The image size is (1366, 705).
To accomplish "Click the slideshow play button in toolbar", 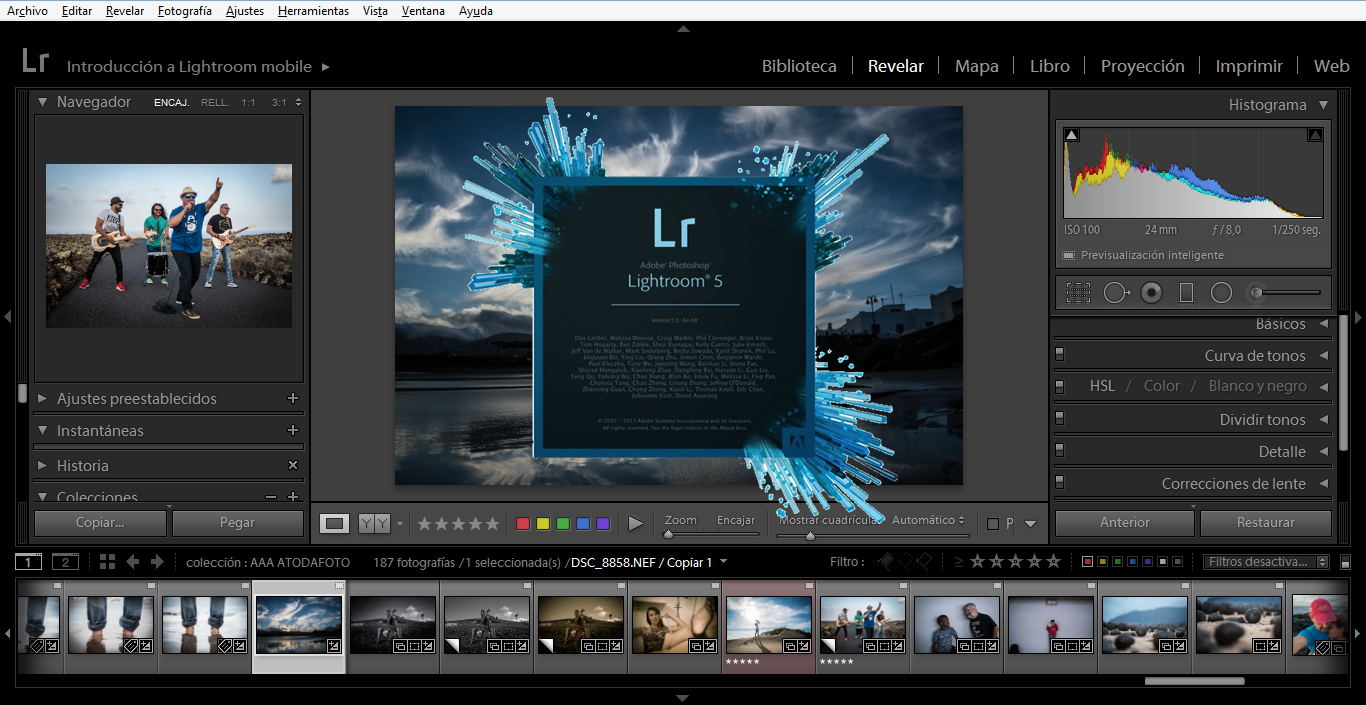I will point(635,523).
